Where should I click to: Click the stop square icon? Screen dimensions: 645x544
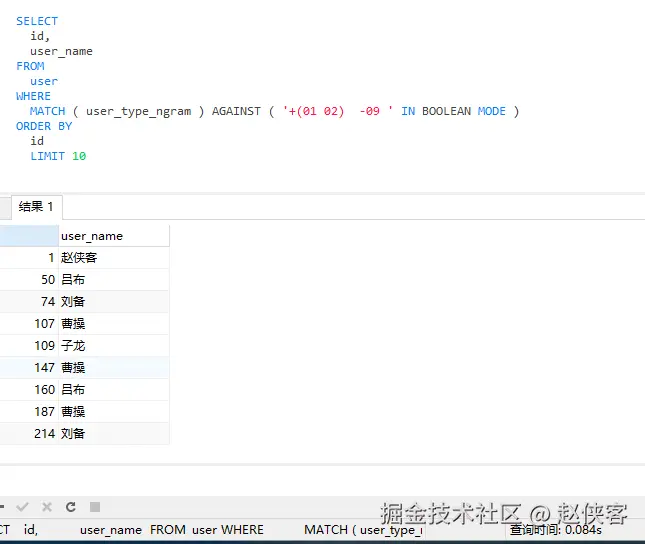[x=95, y=507]
